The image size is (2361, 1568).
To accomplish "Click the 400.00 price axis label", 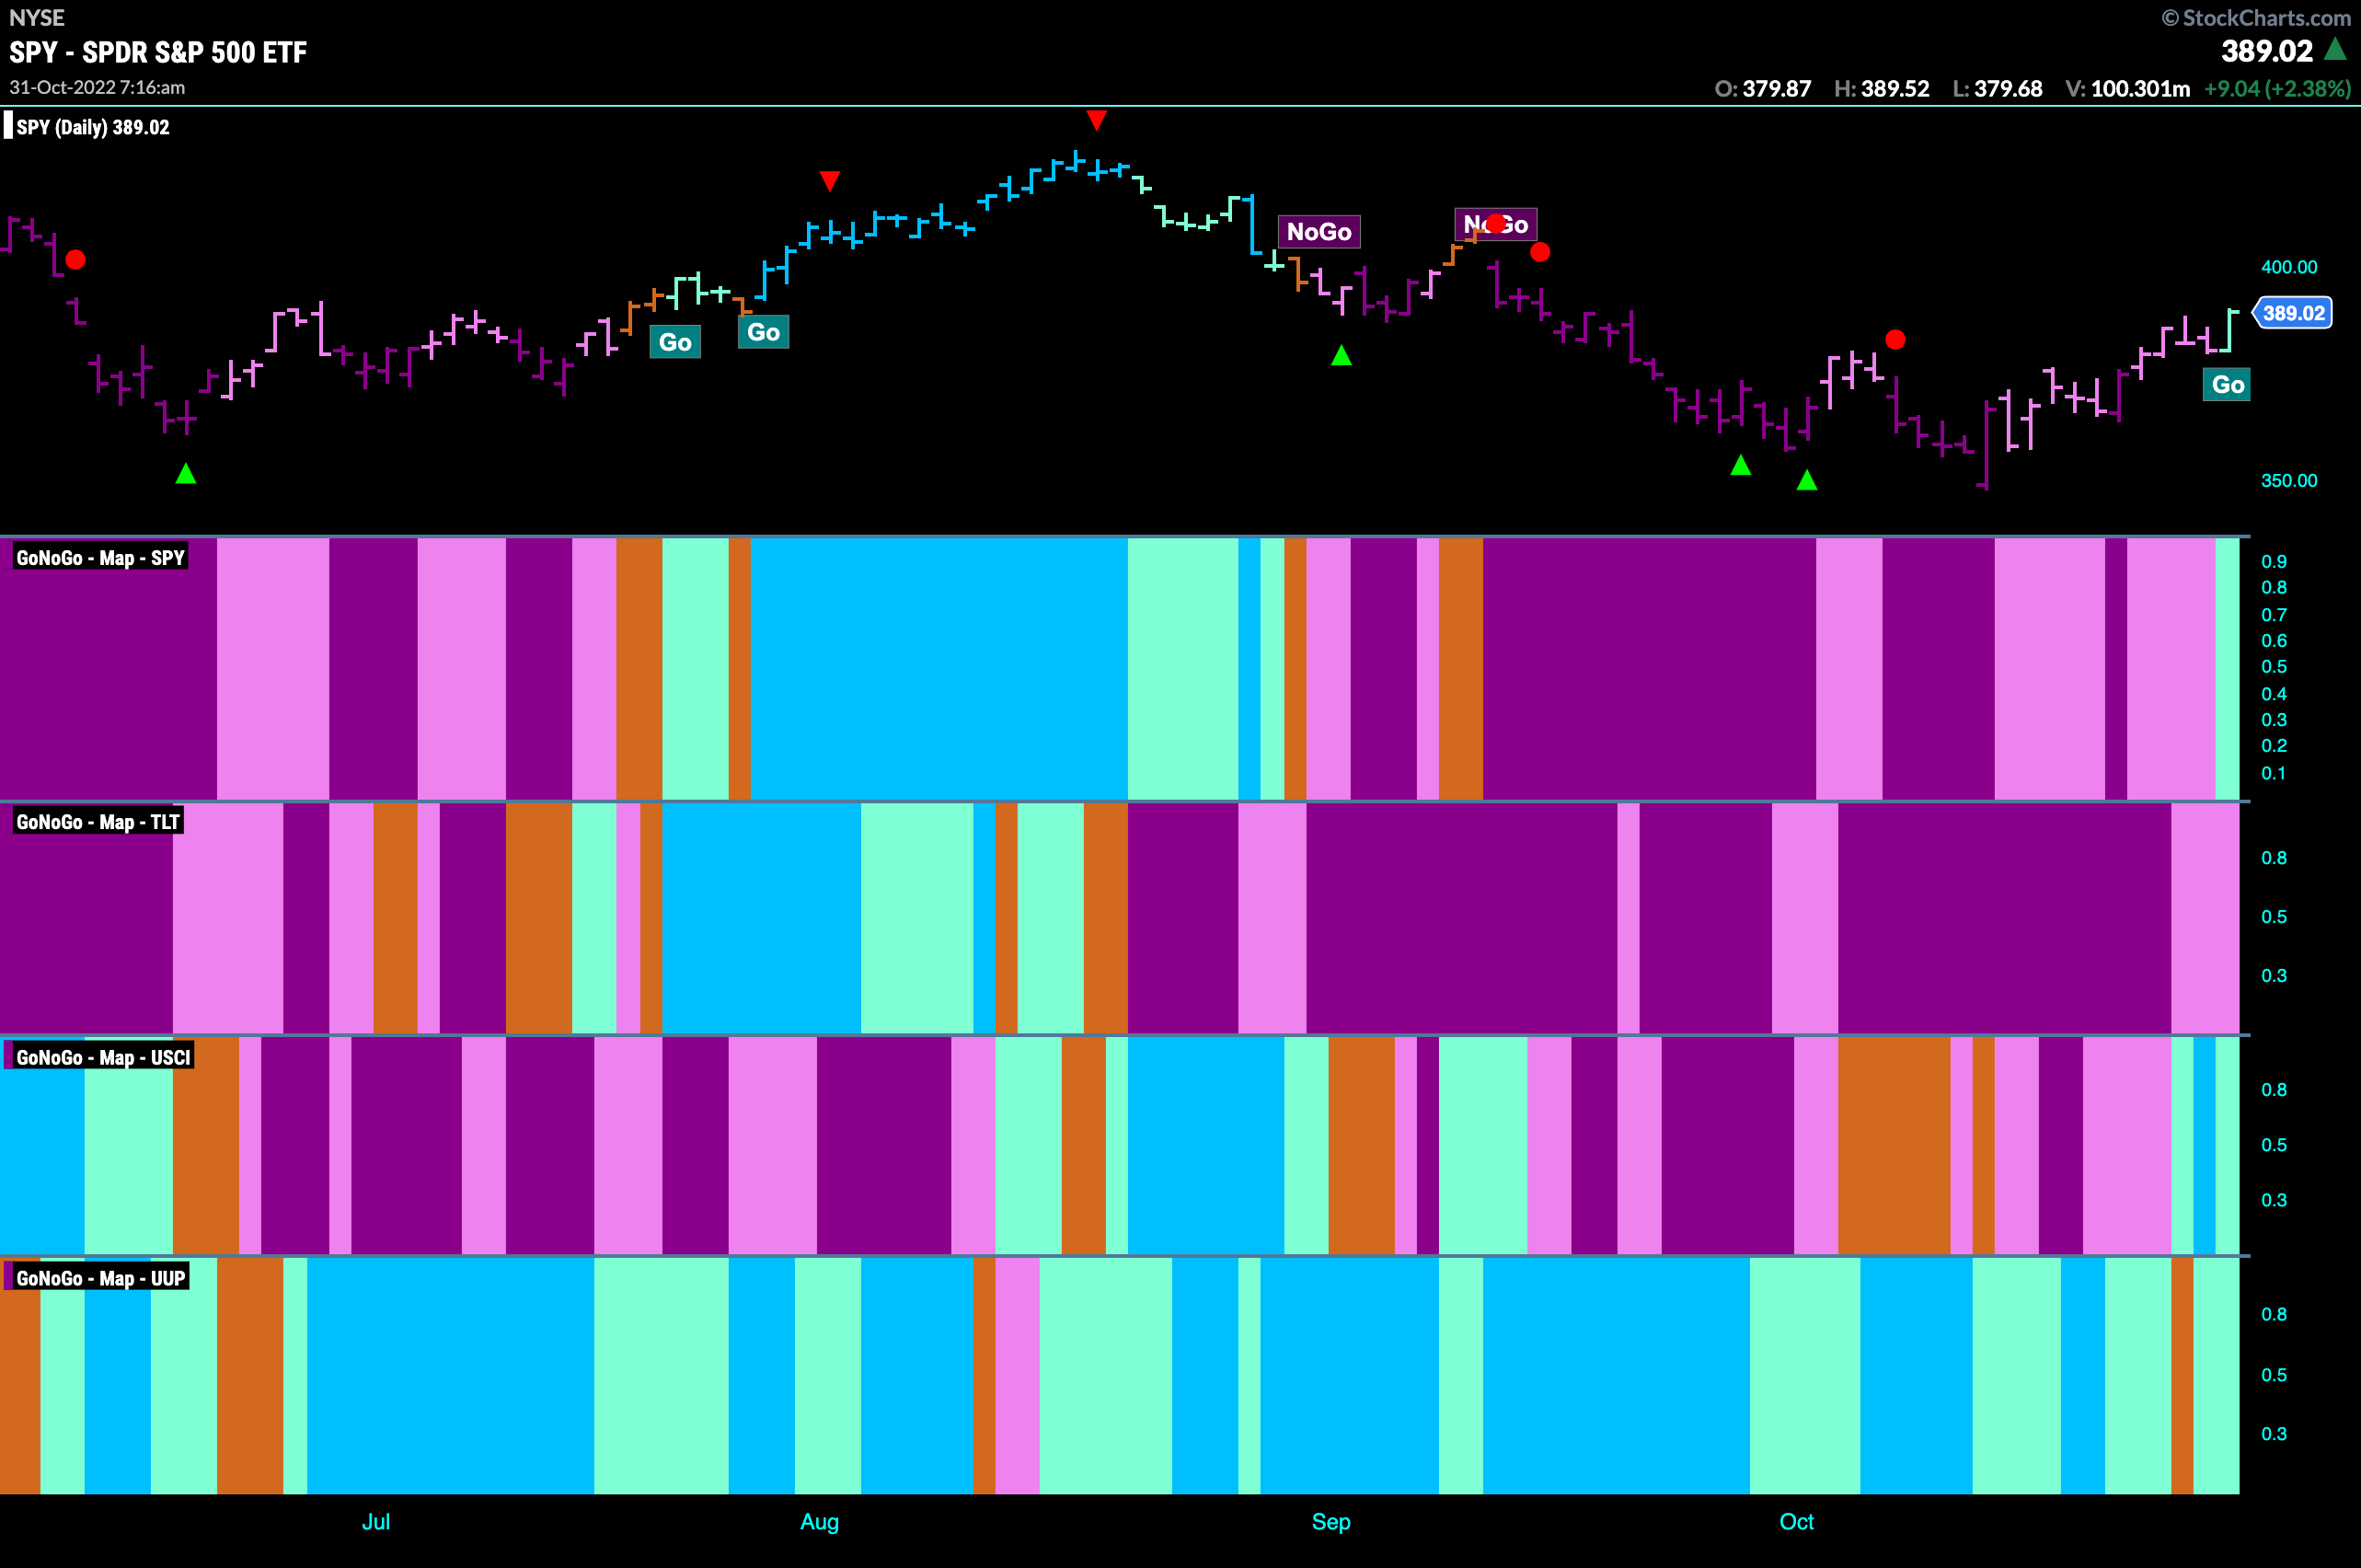I will [x=2289, y=267].
